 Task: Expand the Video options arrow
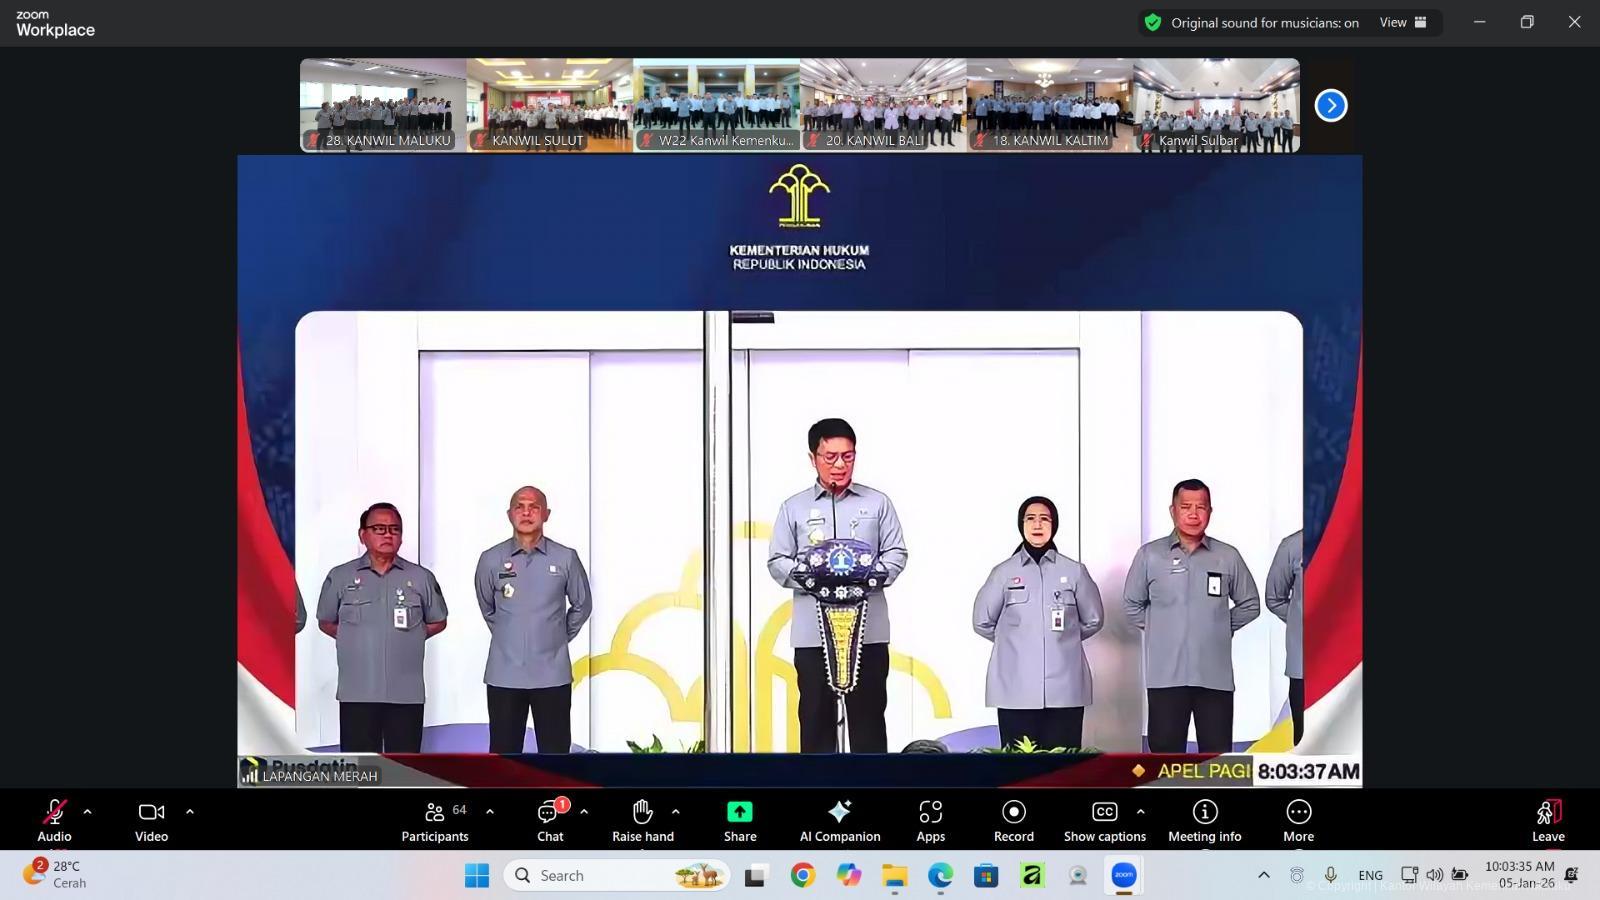pyautogui.click(x=190, y=812)
